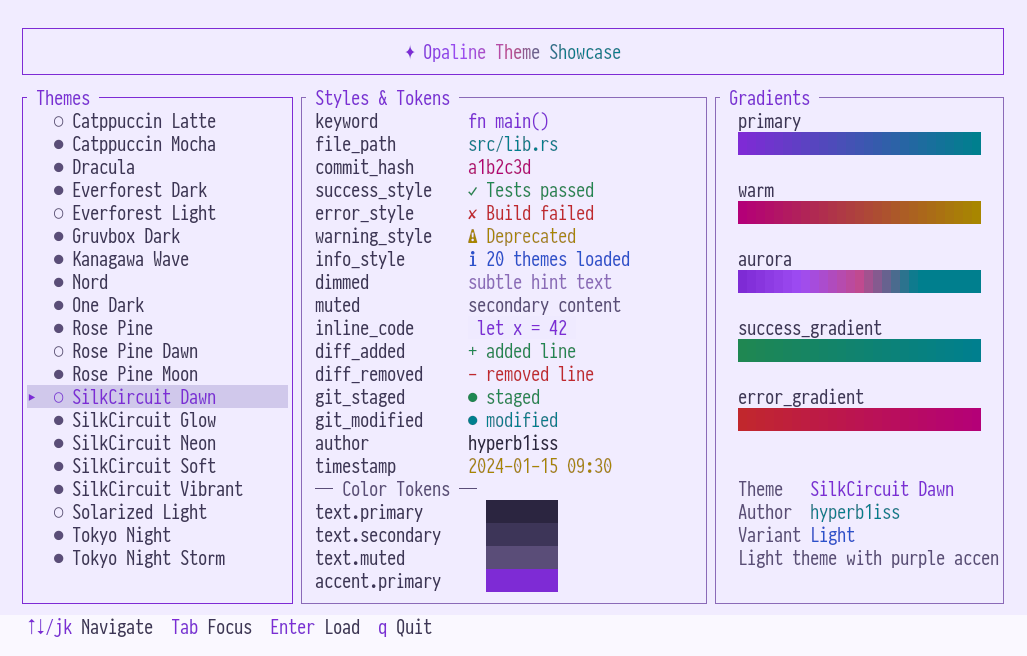The width and height of the screenshot is (1027, 656).
Task: Click the '- removed line' diff sample
Action: pyautogui.click(x=531, y=374)
